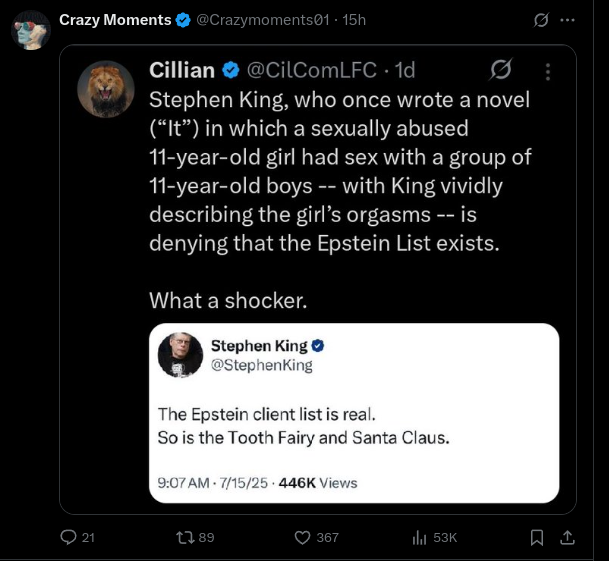Repost this tweet via retweet icon
This screenshot has height=561, width=609.
click(182, 538)
